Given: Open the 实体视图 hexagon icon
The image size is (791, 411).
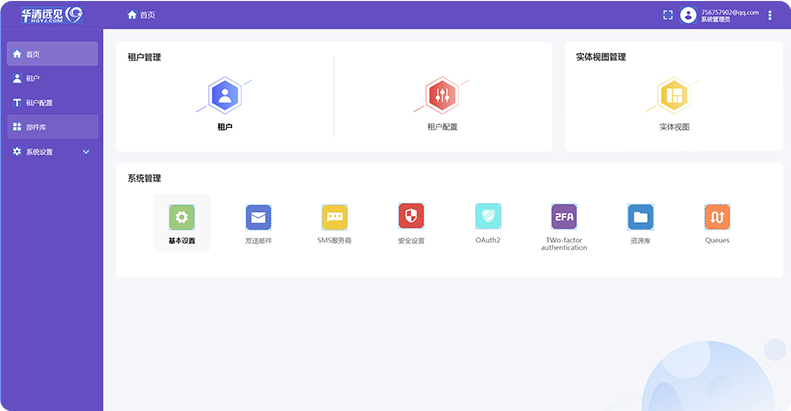Looking at the screenshot, I should click(x=673, y=96).
